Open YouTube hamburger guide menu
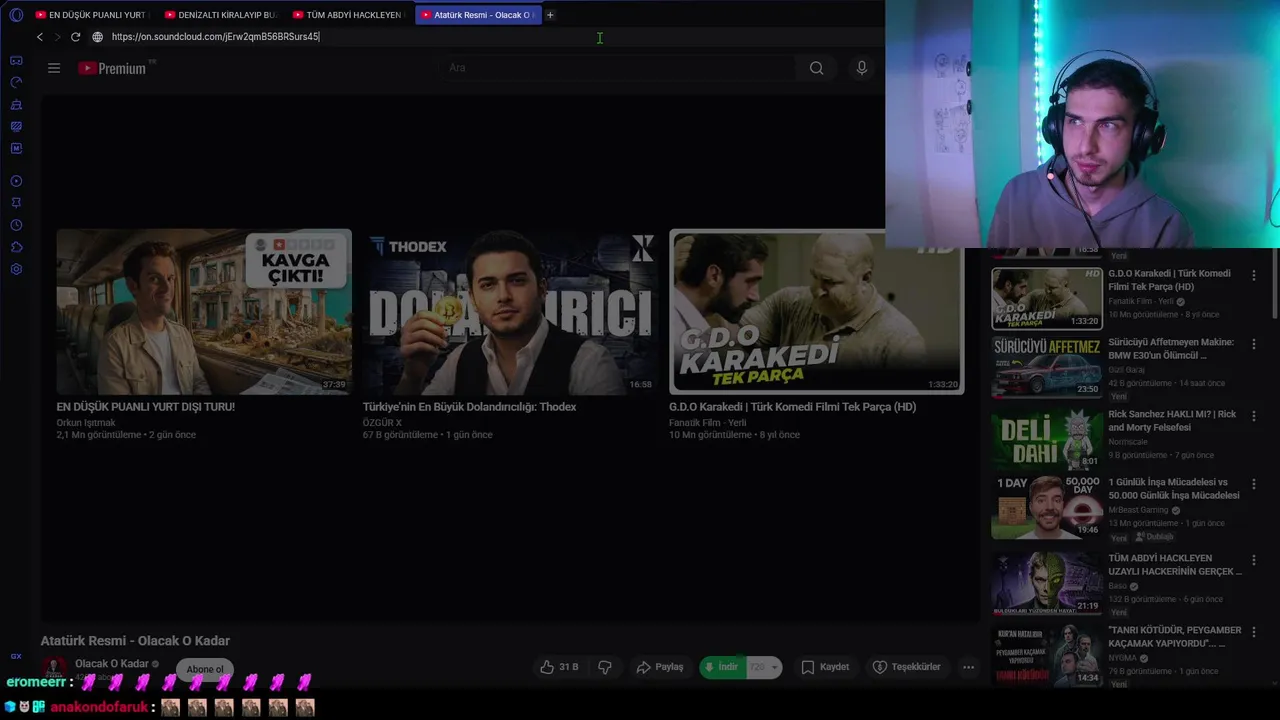 [54, 68]
